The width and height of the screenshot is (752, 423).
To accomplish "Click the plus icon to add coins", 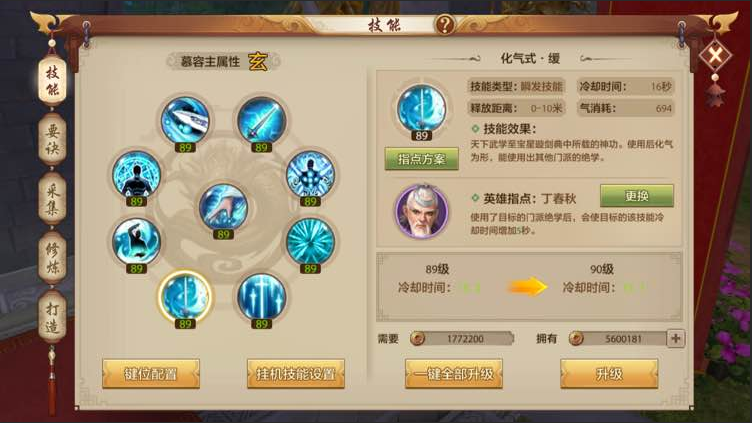I will click(676, 339).
